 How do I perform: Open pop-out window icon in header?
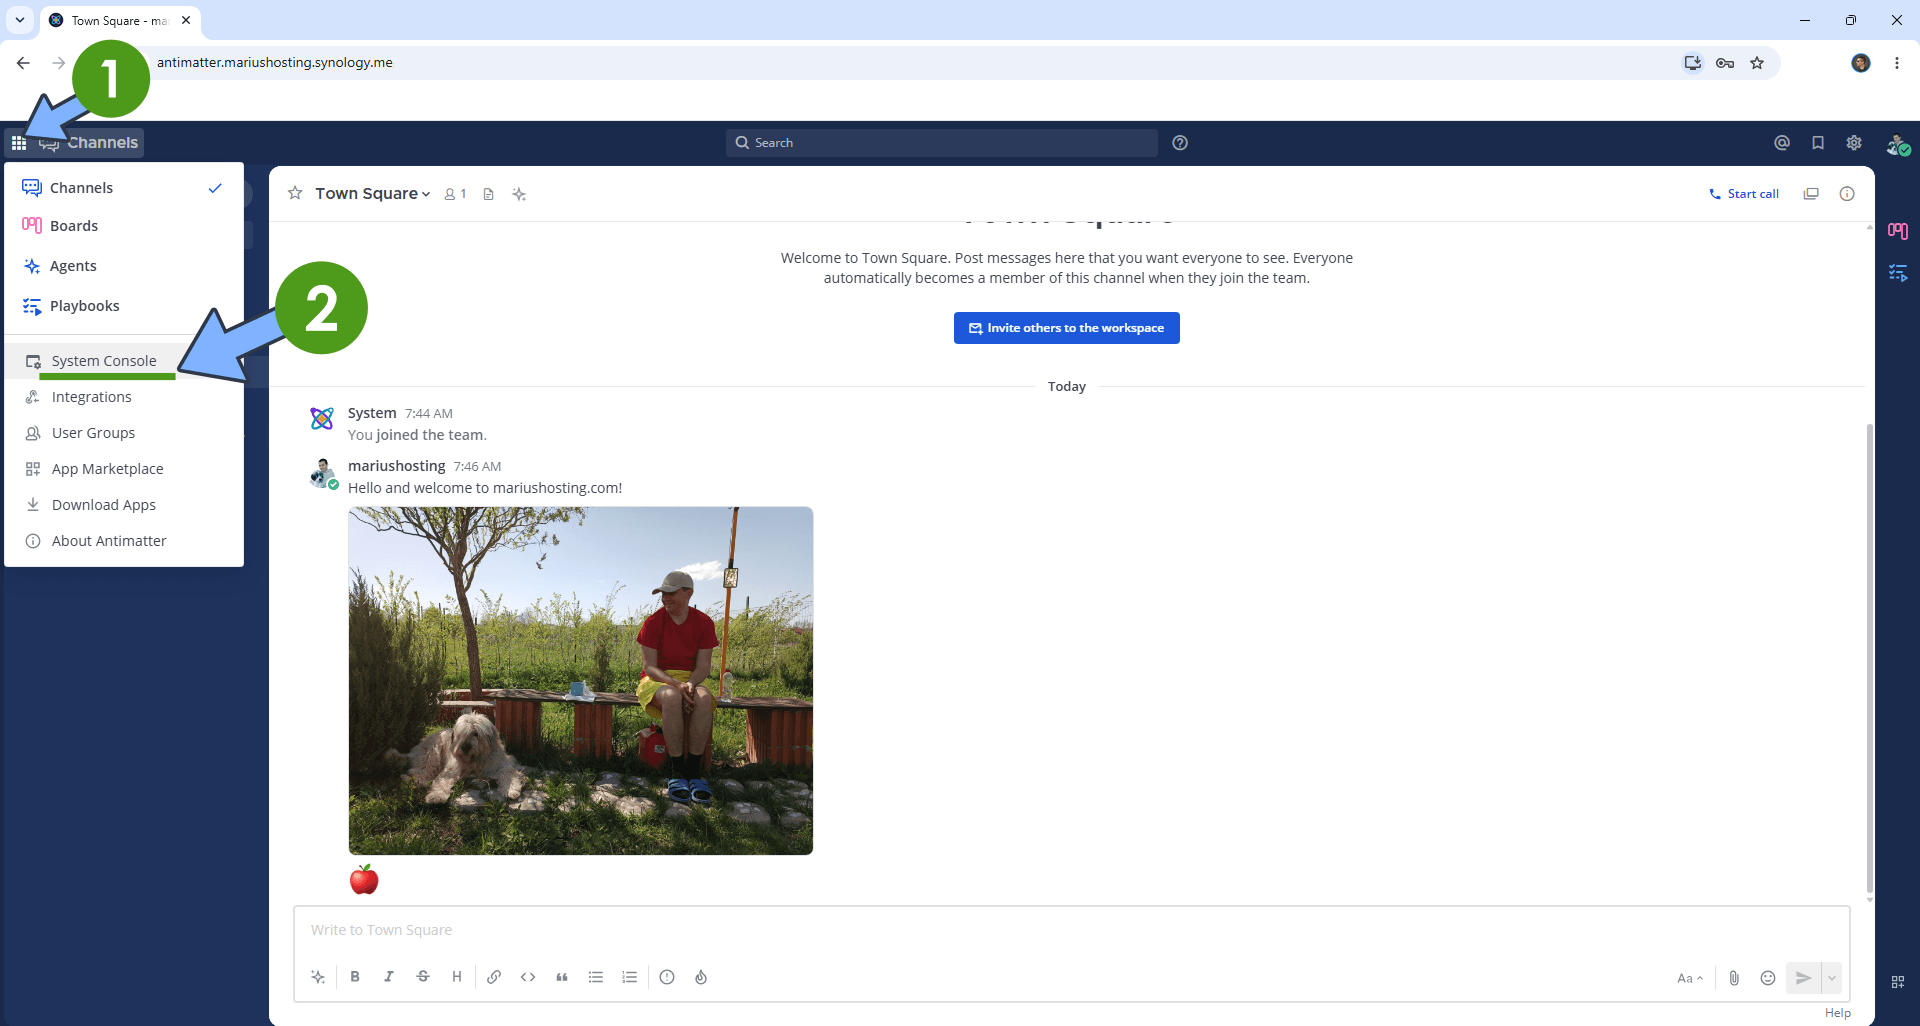click(x=1811, y=194)
